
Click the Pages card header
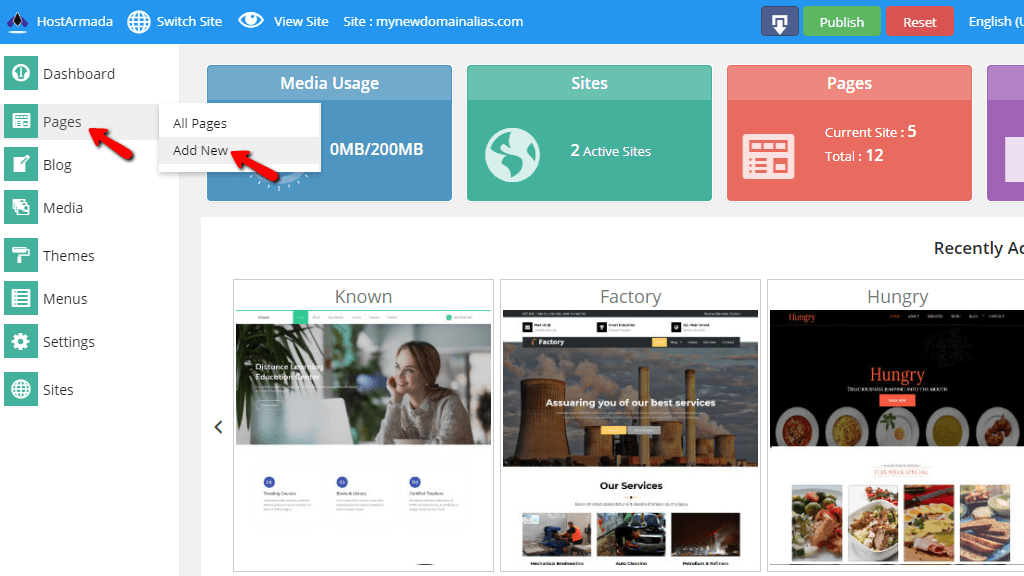click(849, 83)
